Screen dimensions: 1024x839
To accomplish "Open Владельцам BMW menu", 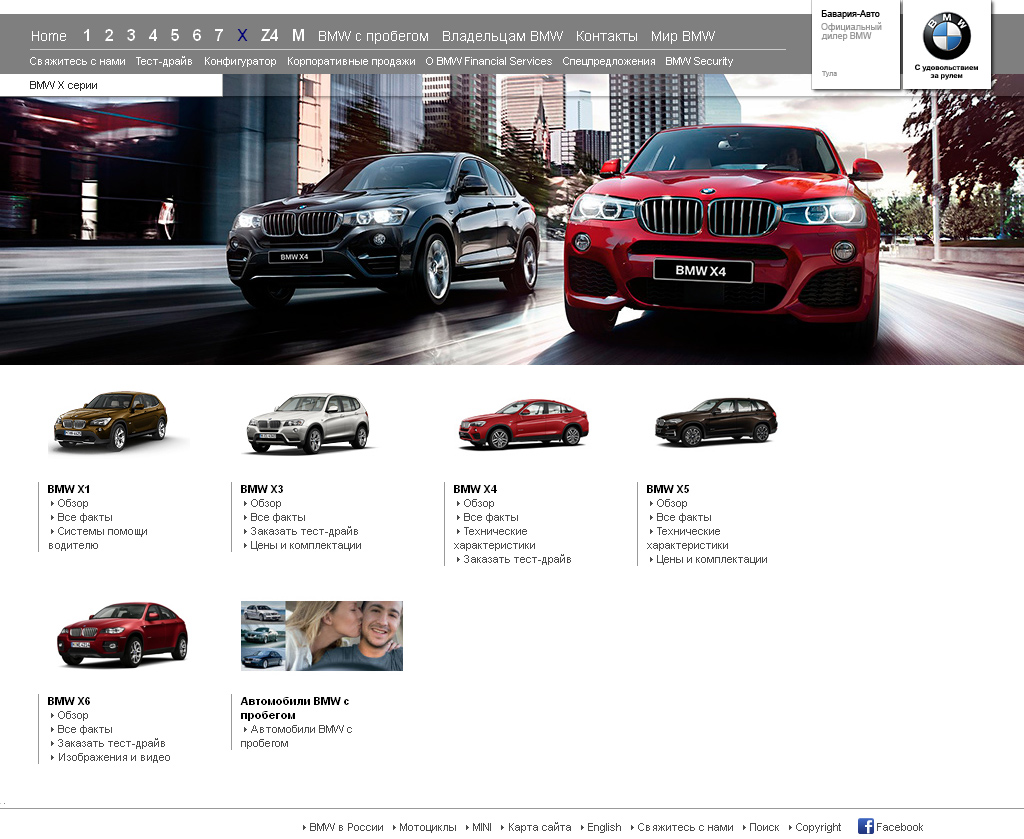I will [502, 36].
